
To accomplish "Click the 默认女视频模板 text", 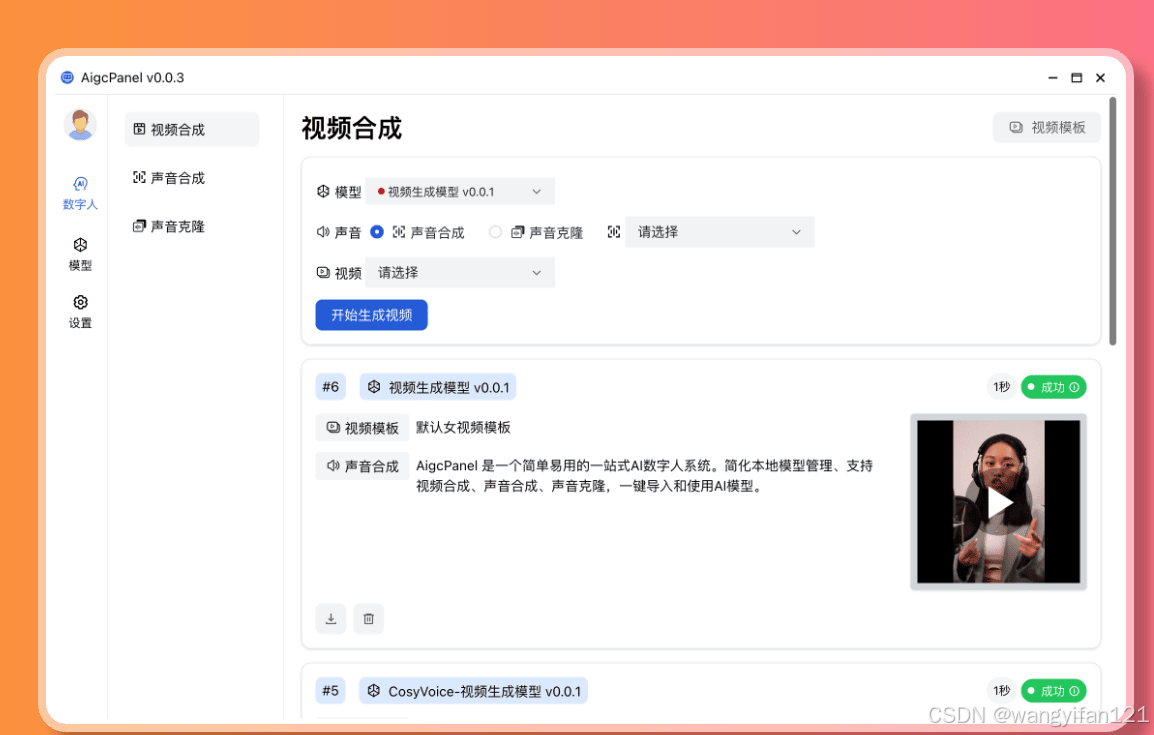I will [x=463, y=427].
